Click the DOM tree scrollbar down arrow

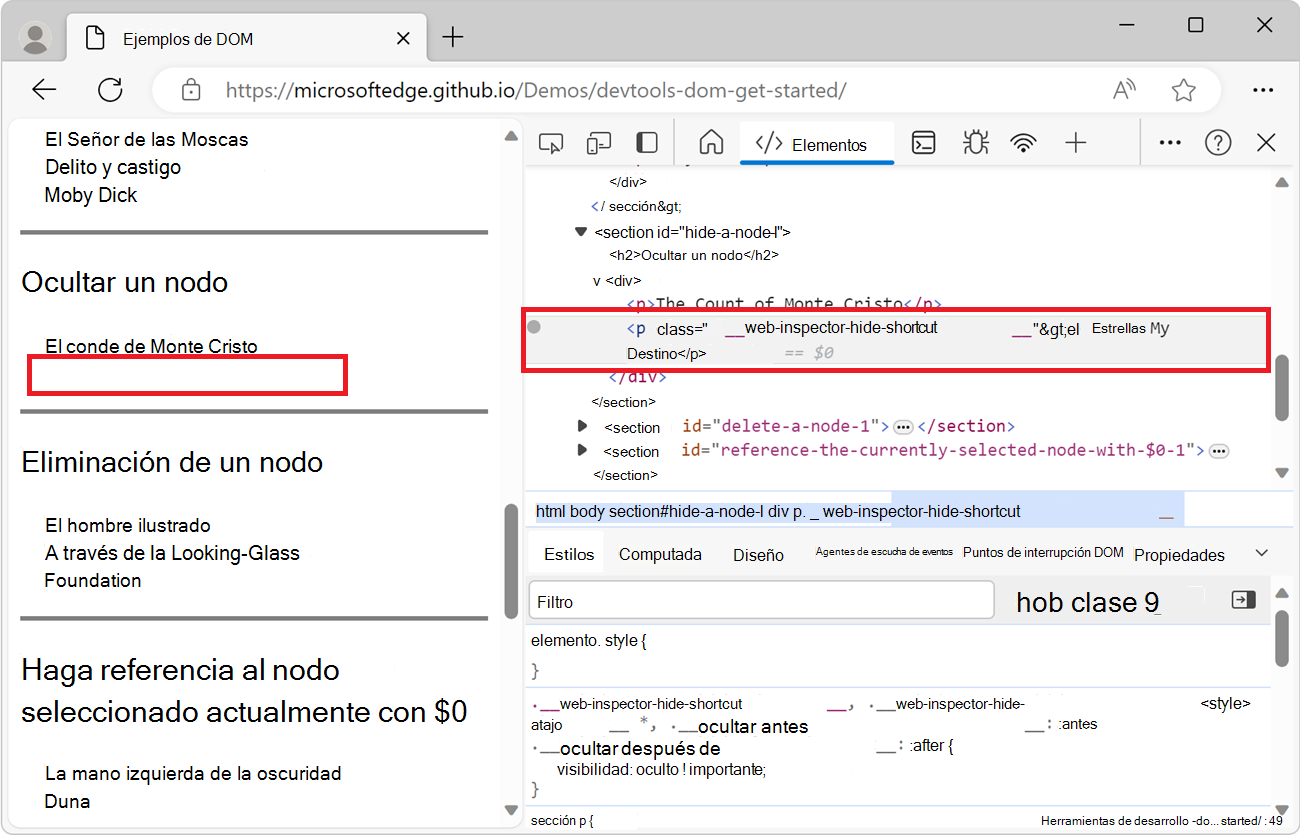[1282, 472]
